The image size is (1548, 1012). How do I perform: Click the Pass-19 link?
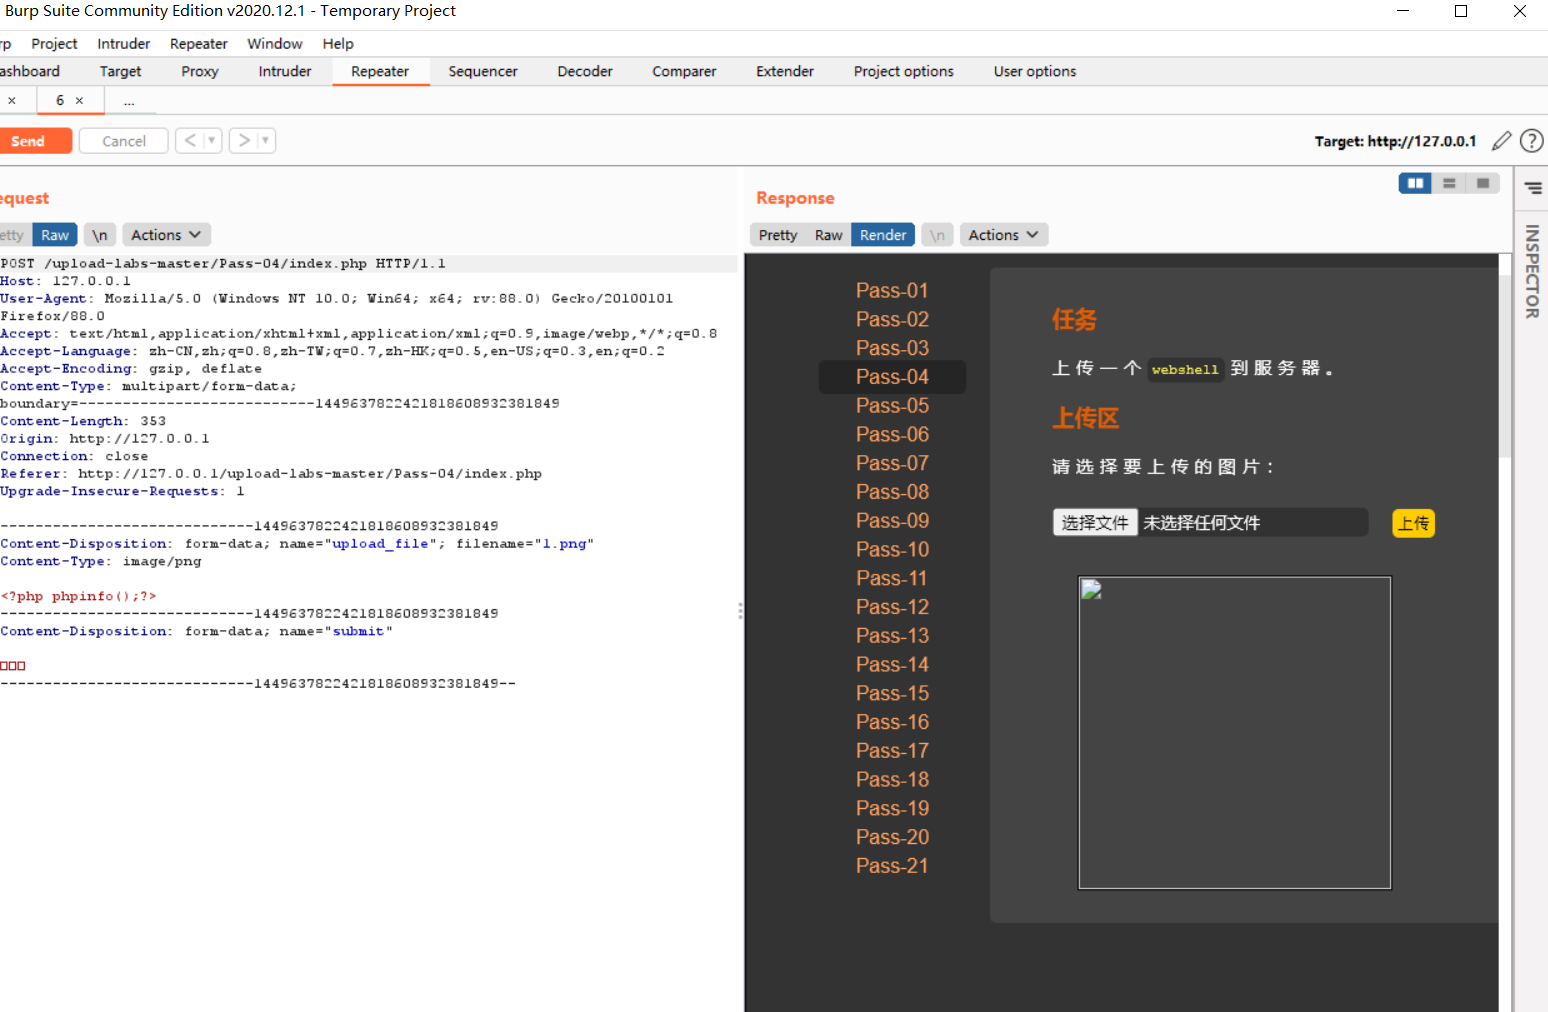coord(892,809)
